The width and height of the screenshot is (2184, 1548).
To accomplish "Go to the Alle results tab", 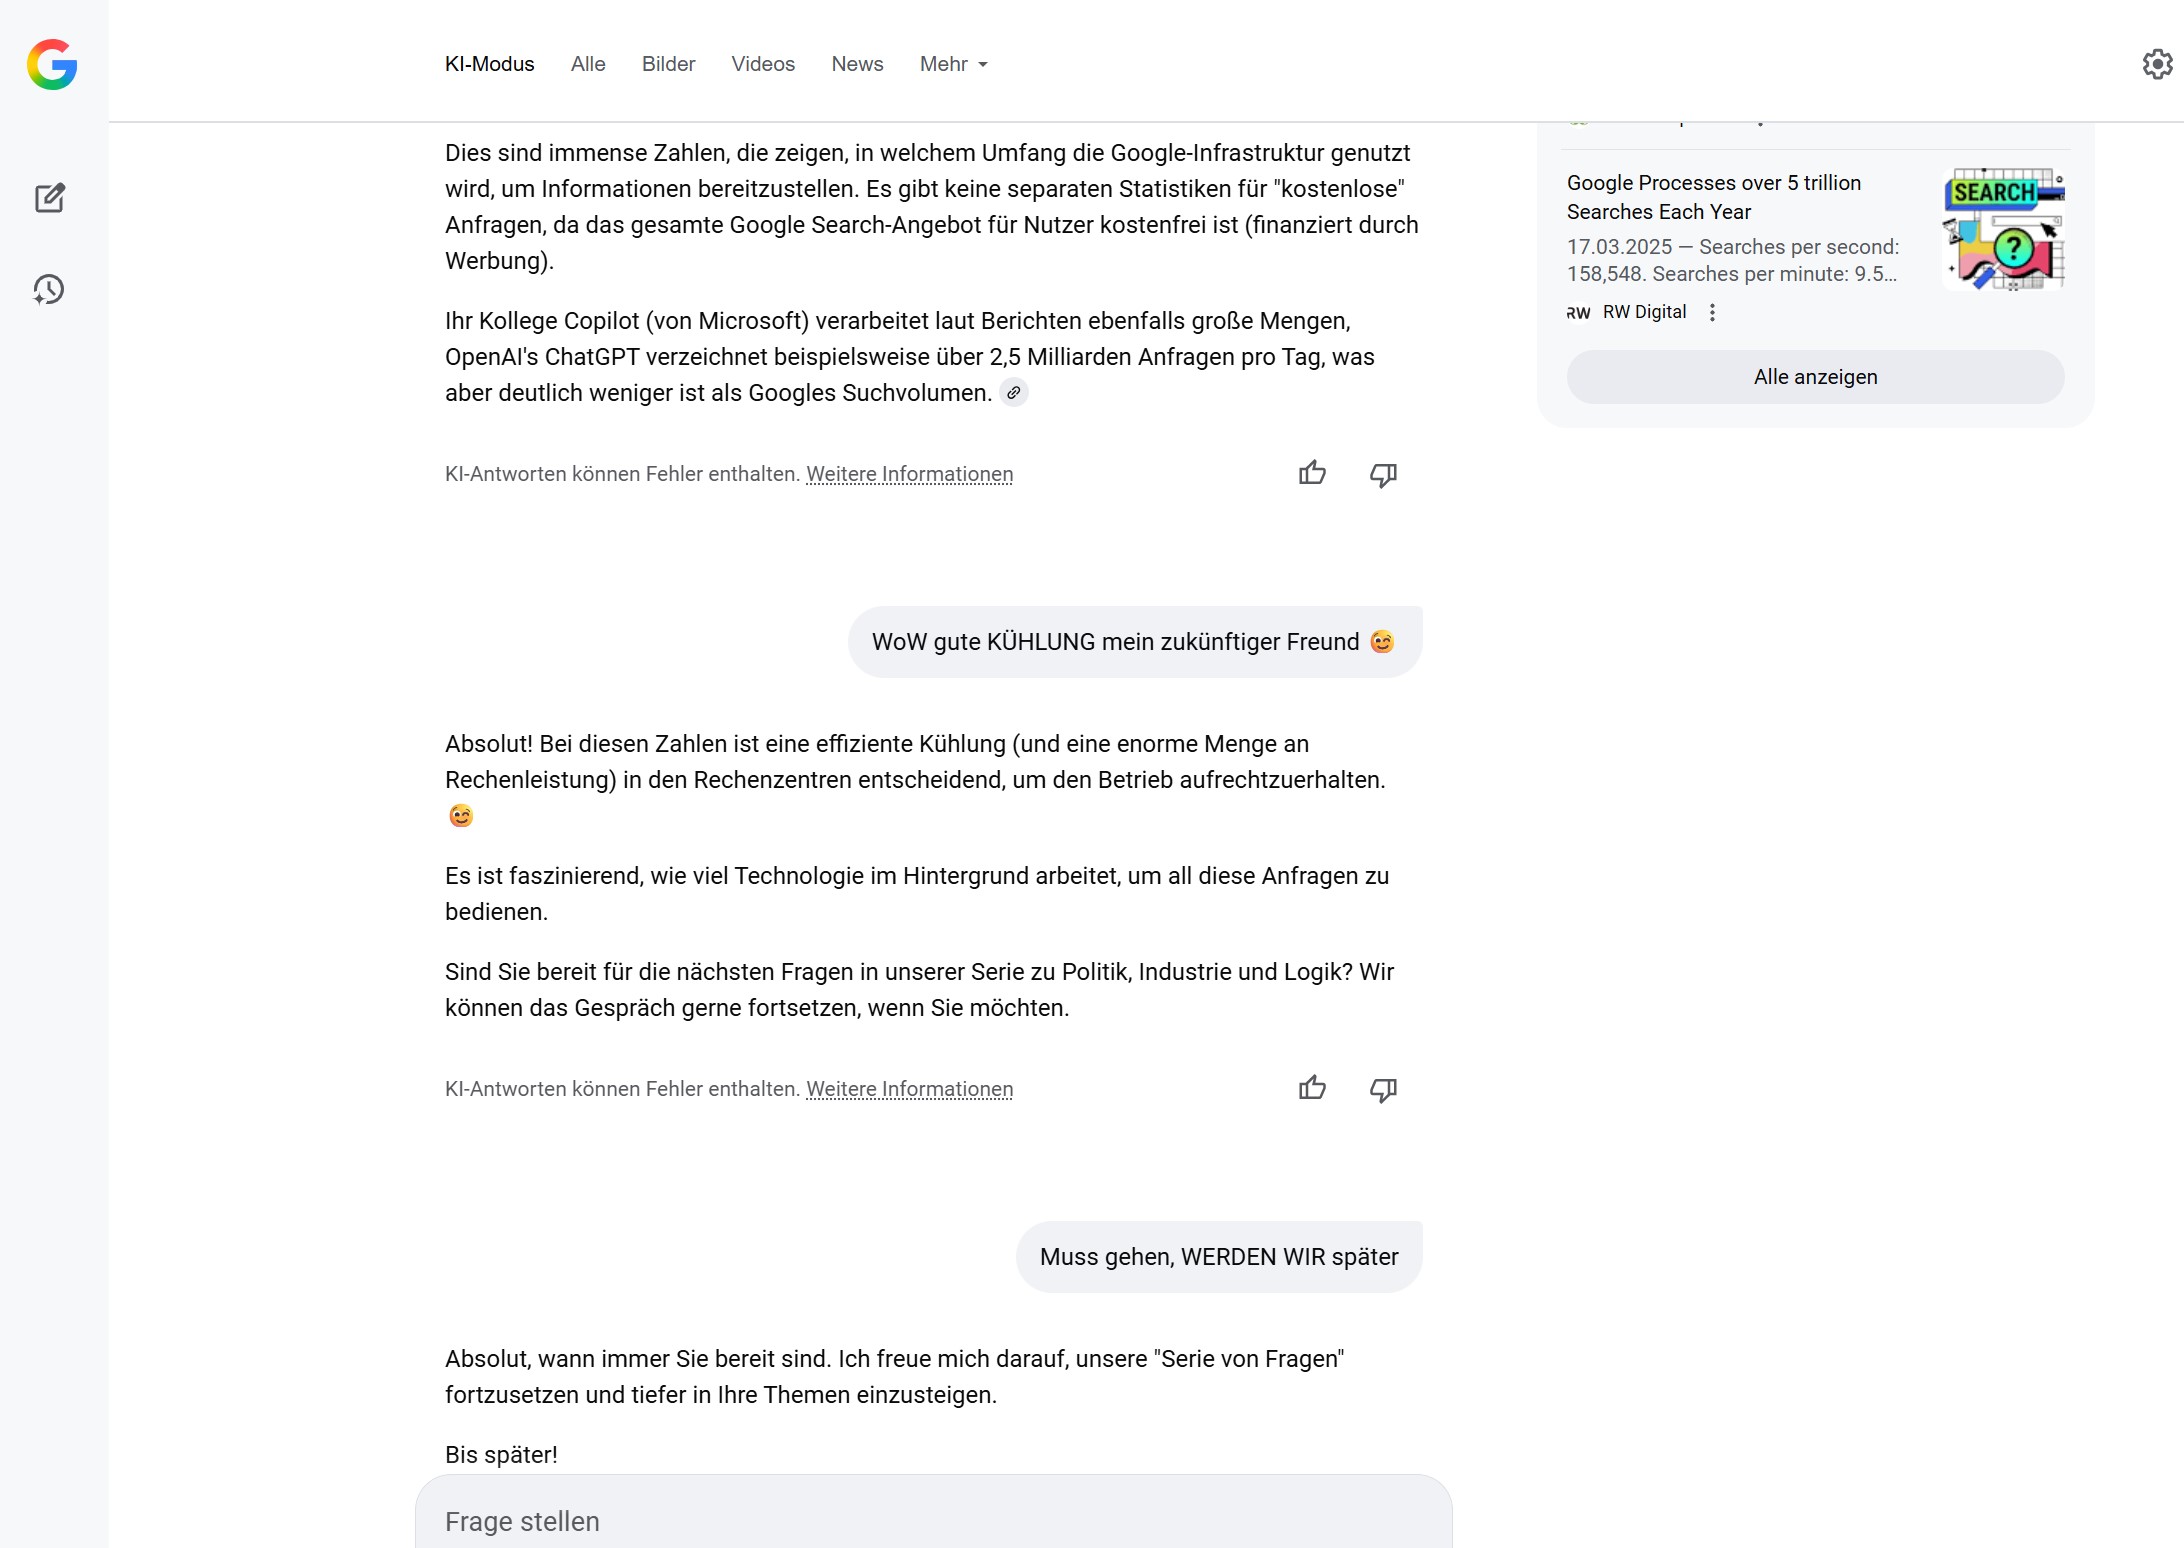I will pyautogui.click(x=588, y=64).
